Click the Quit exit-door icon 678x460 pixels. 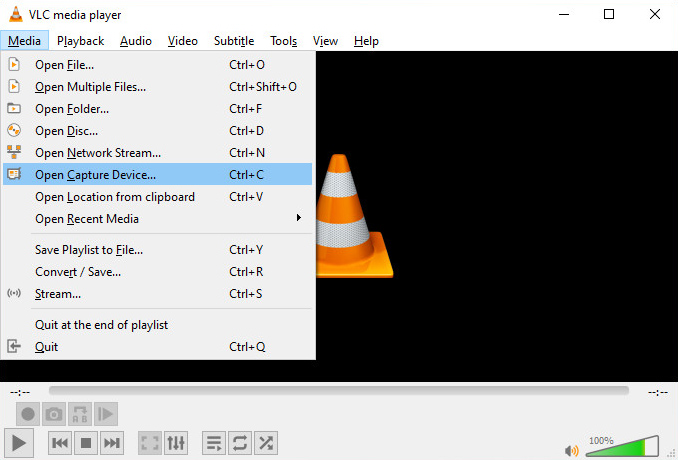[14, 346]
